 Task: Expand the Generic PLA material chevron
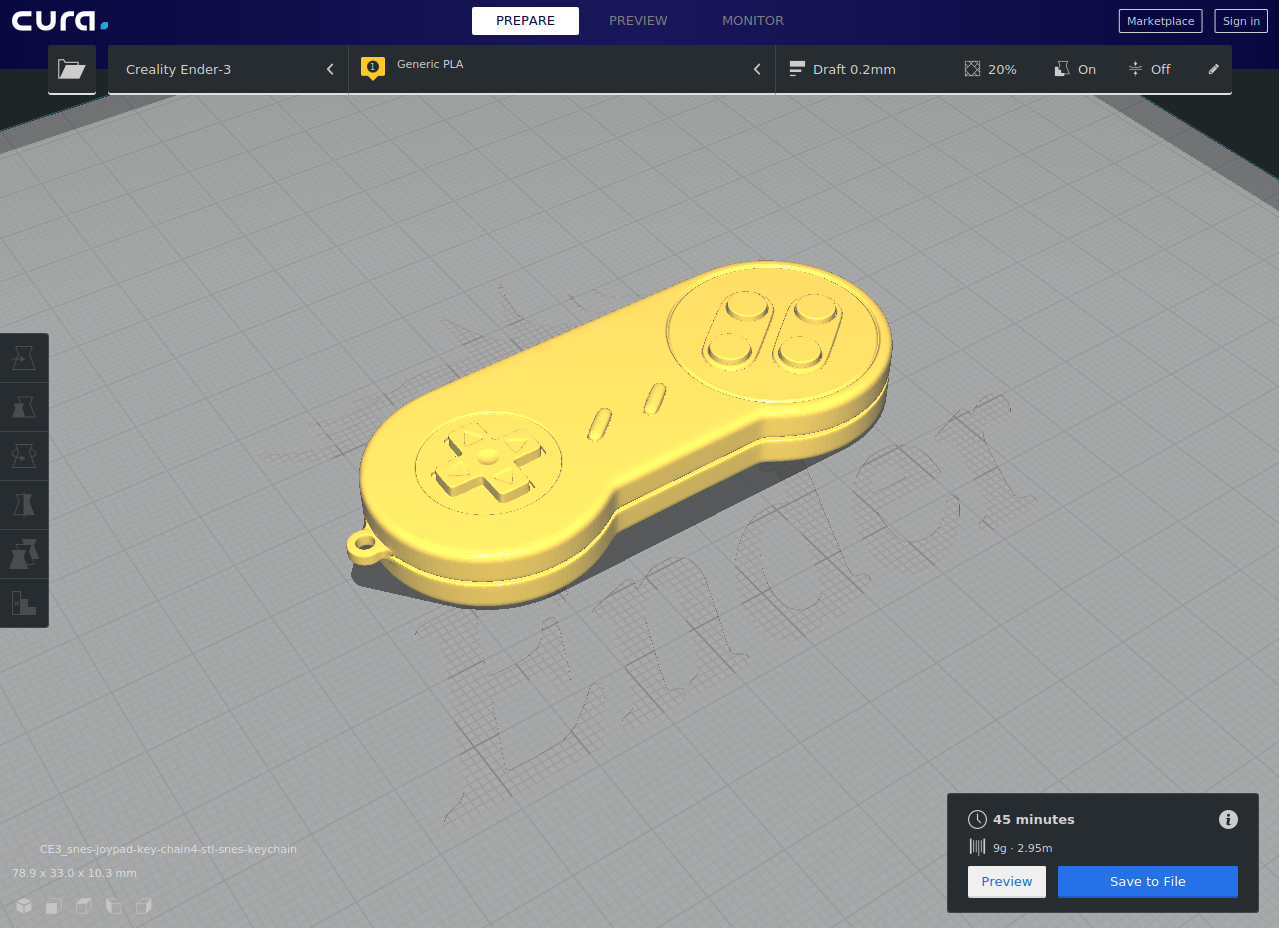coord(757,69)
